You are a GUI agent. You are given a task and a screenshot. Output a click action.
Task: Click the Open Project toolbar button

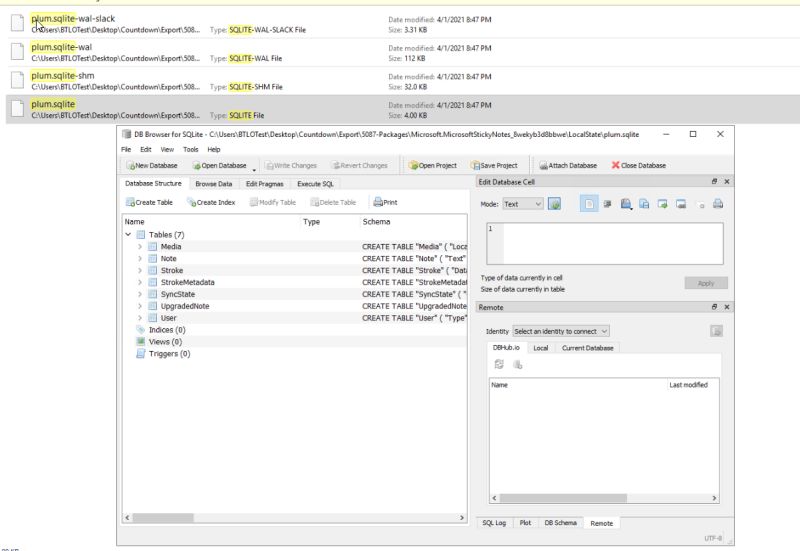point(433,165)
